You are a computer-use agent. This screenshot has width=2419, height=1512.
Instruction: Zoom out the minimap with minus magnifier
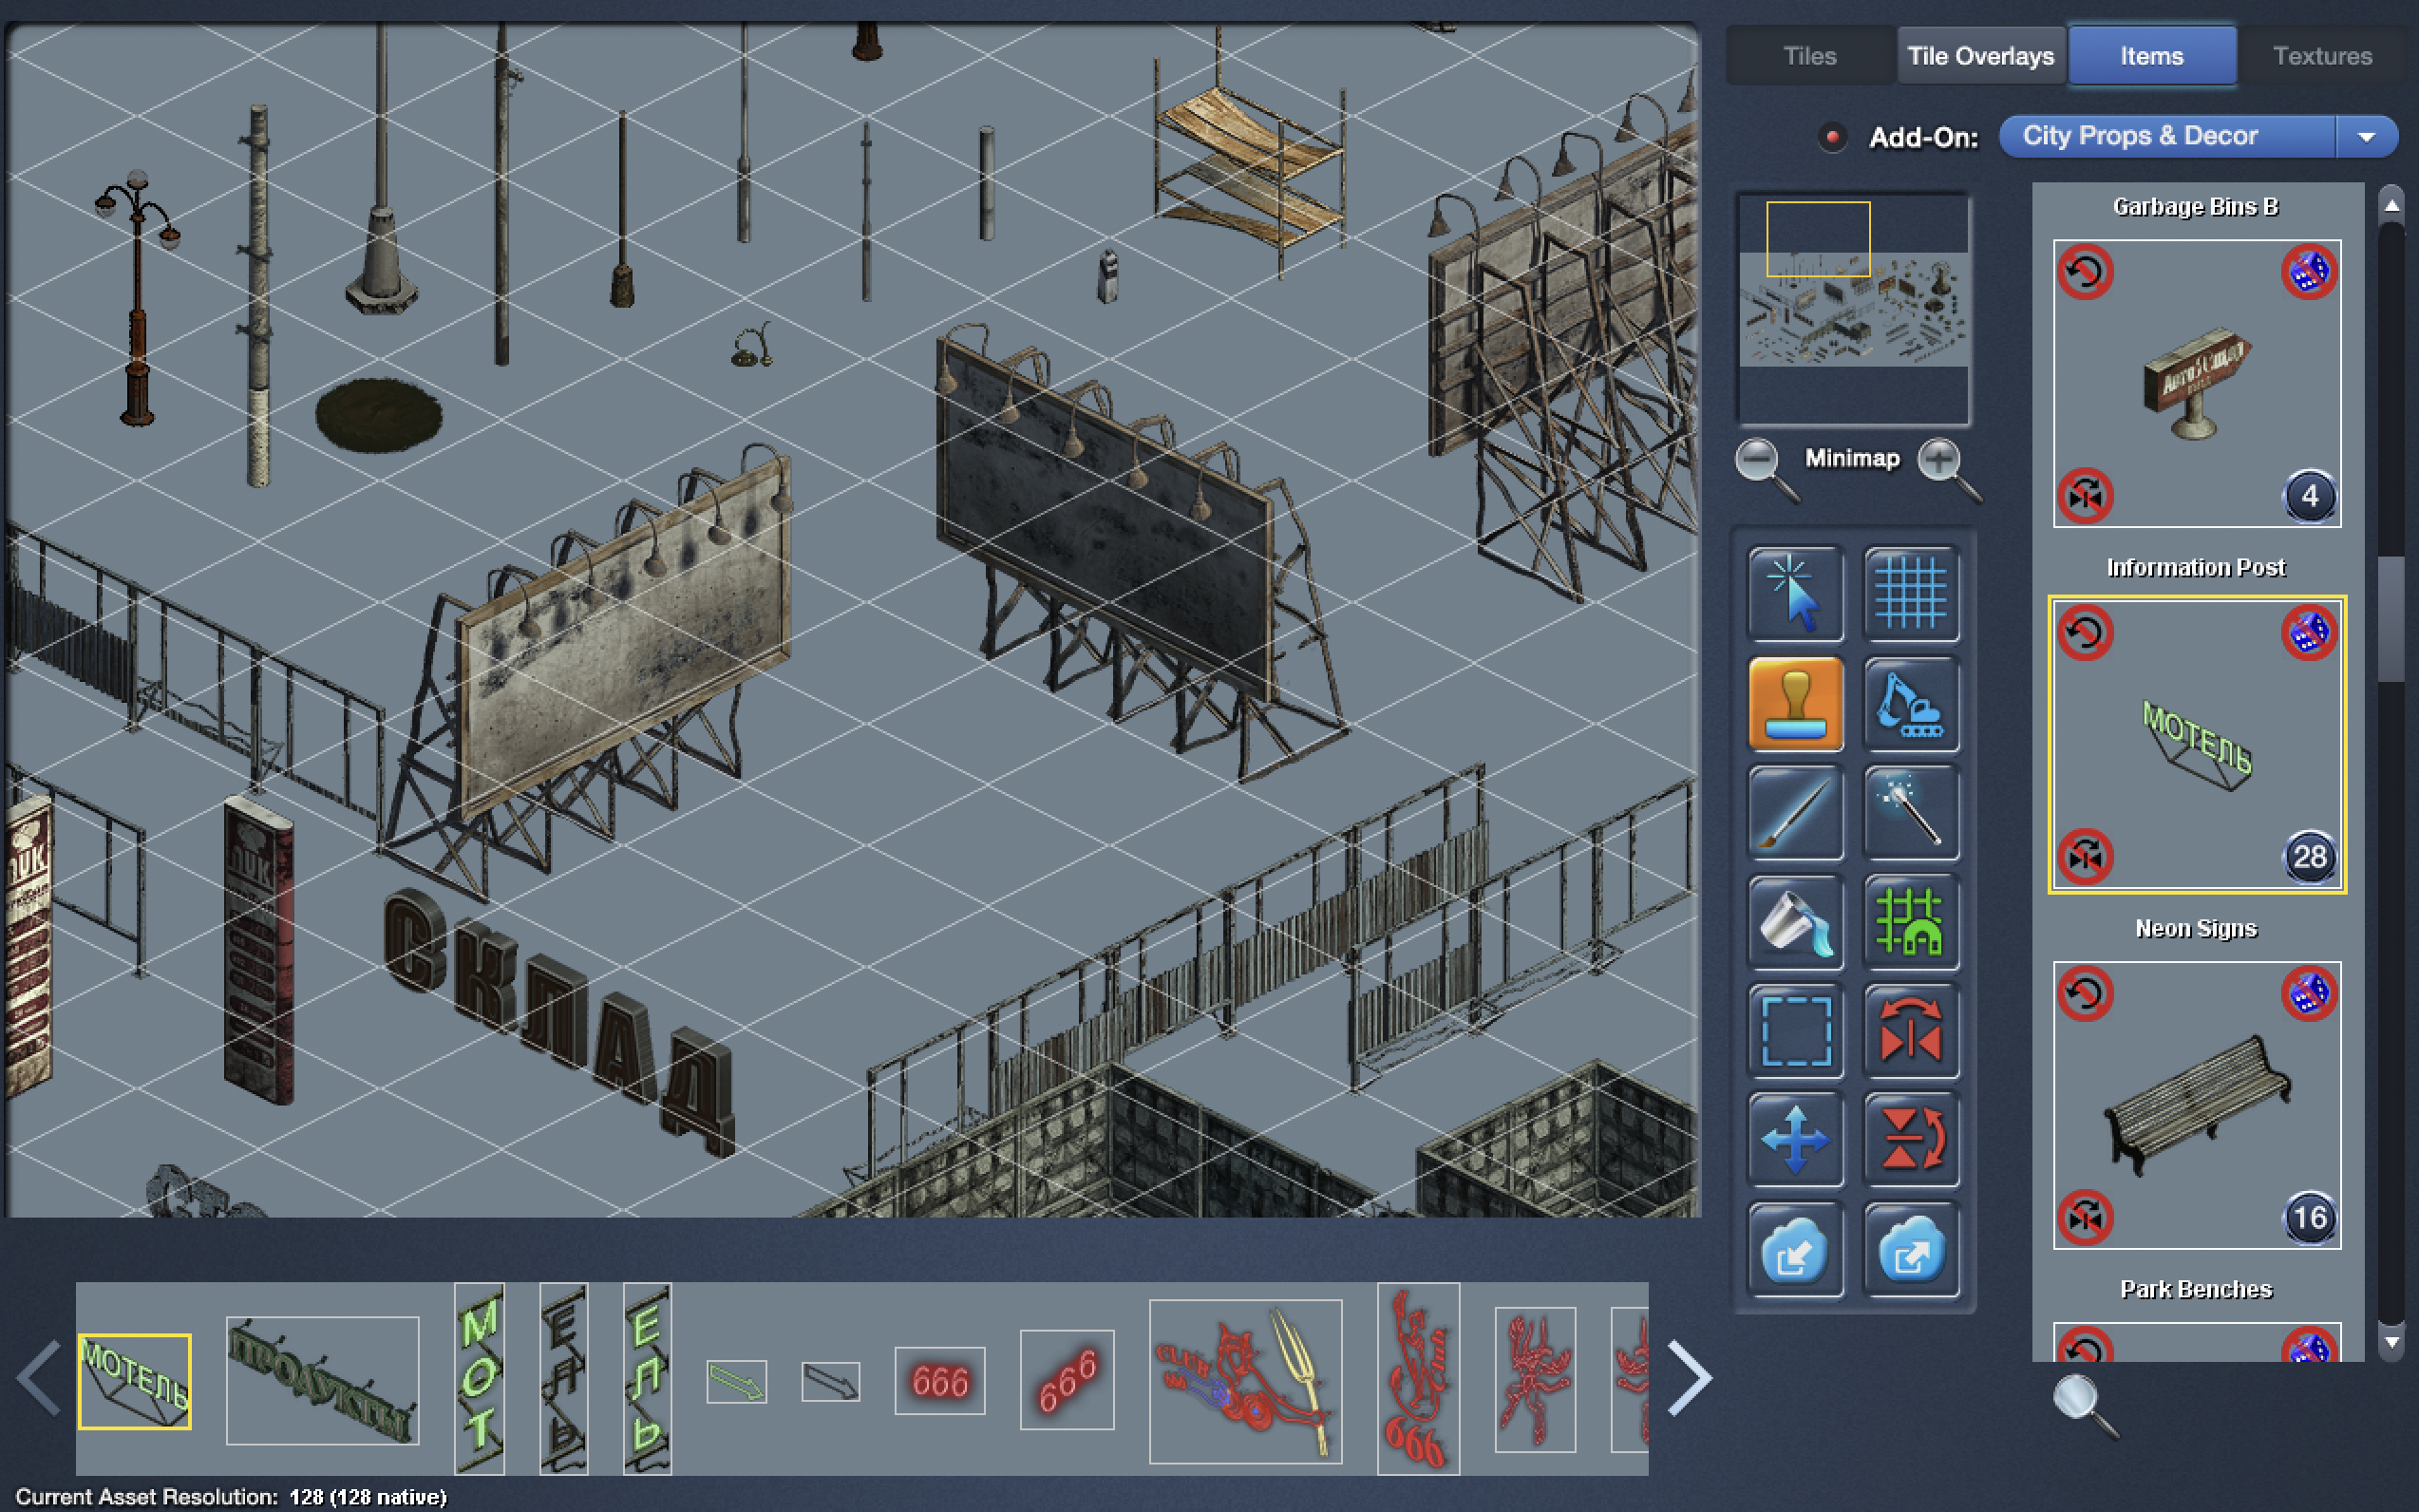click(1766, 469)
